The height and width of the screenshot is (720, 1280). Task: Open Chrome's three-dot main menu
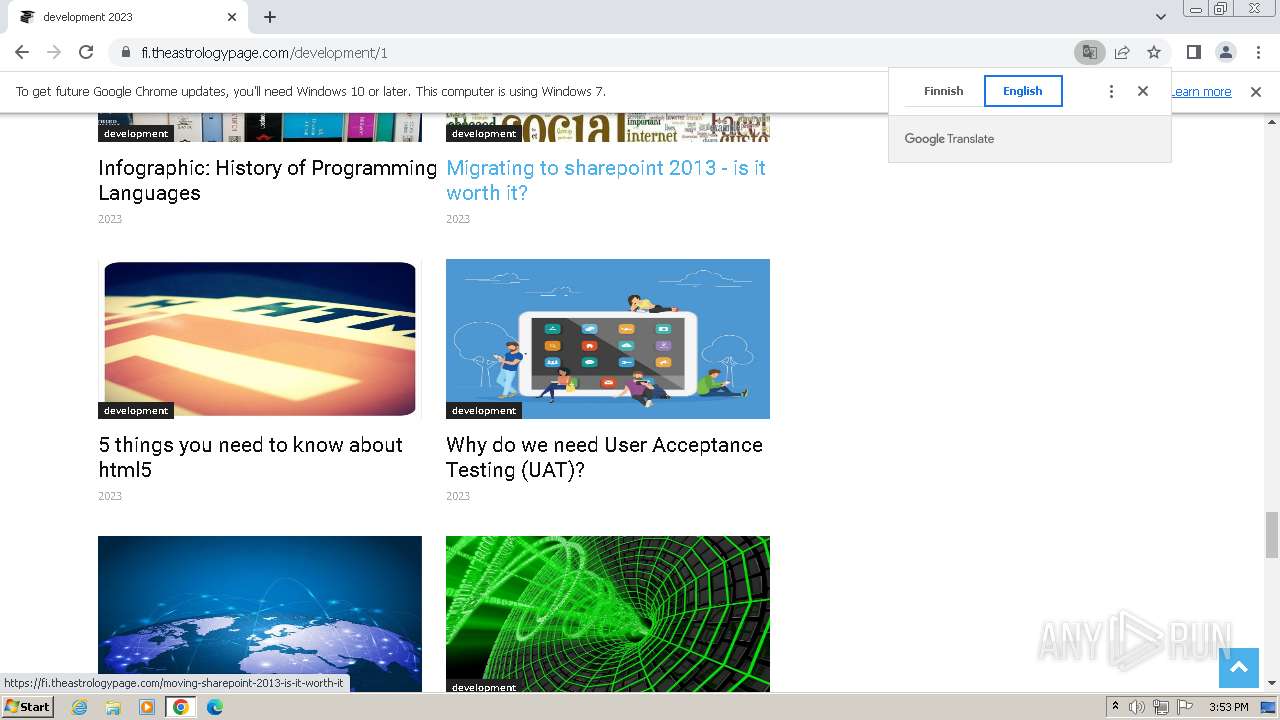tap(1258, 52)
